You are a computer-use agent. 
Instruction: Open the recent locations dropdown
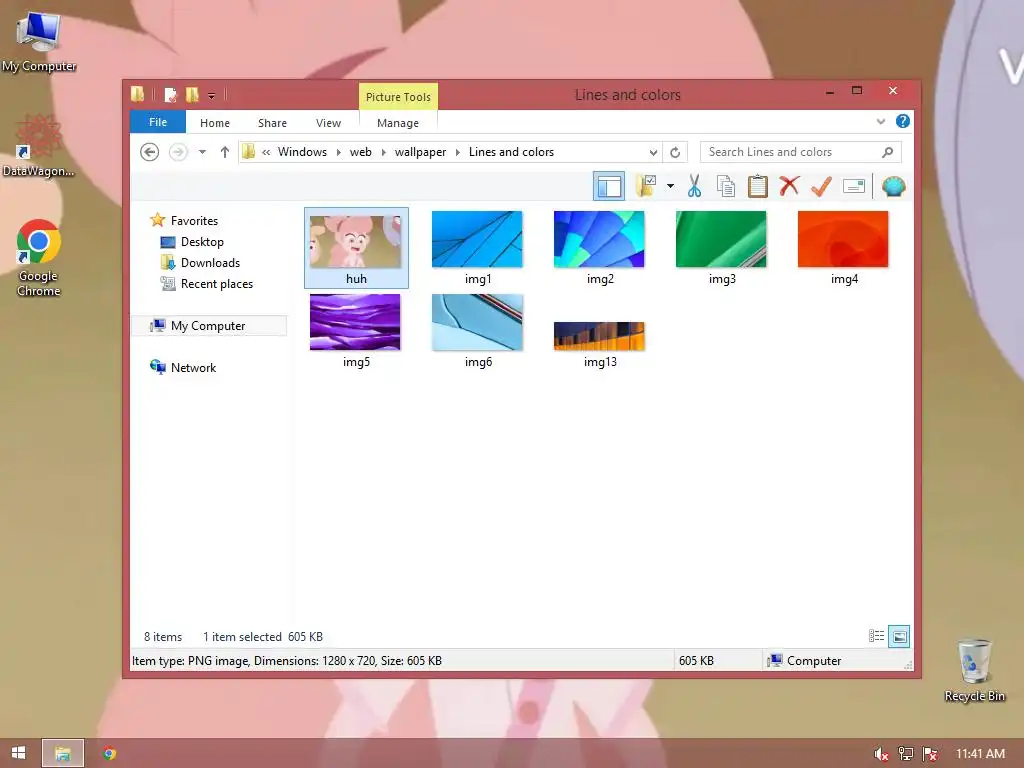[x=202, y=152]
